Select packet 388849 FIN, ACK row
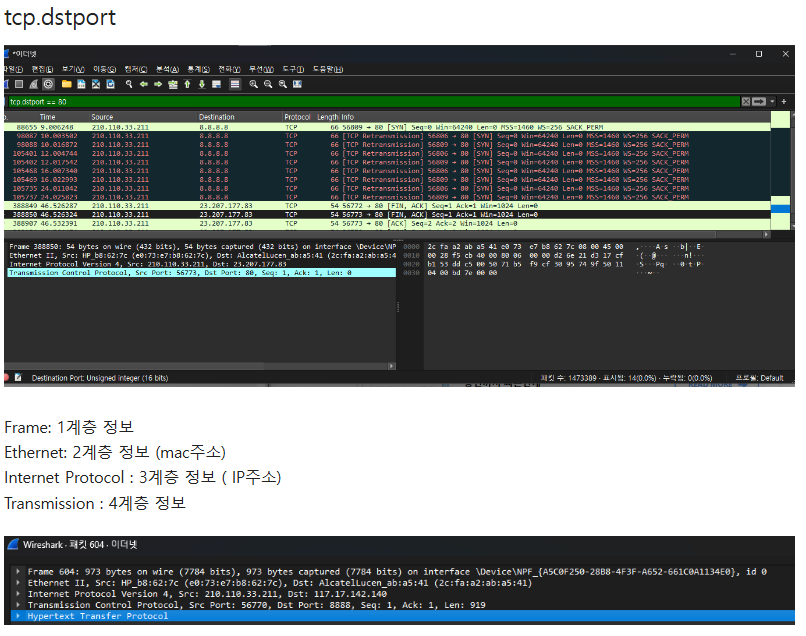The height and width of the screenshot is (636, 806). tap(387, 206)
